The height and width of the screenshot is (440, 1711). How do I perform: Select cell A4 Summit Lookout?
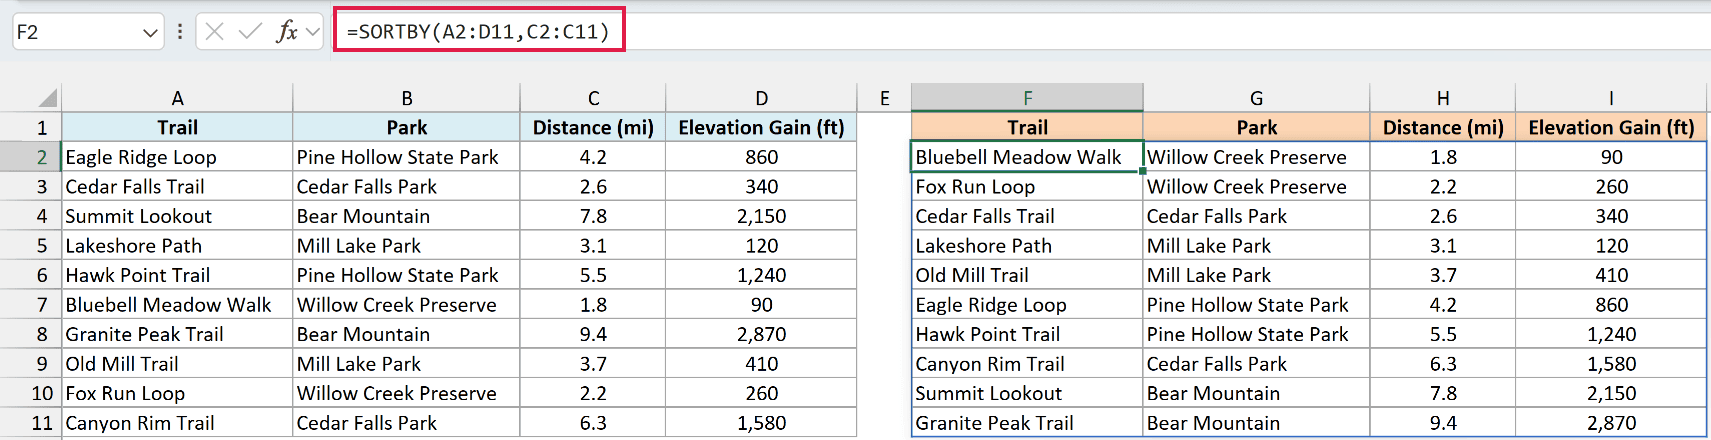(177, 216)
